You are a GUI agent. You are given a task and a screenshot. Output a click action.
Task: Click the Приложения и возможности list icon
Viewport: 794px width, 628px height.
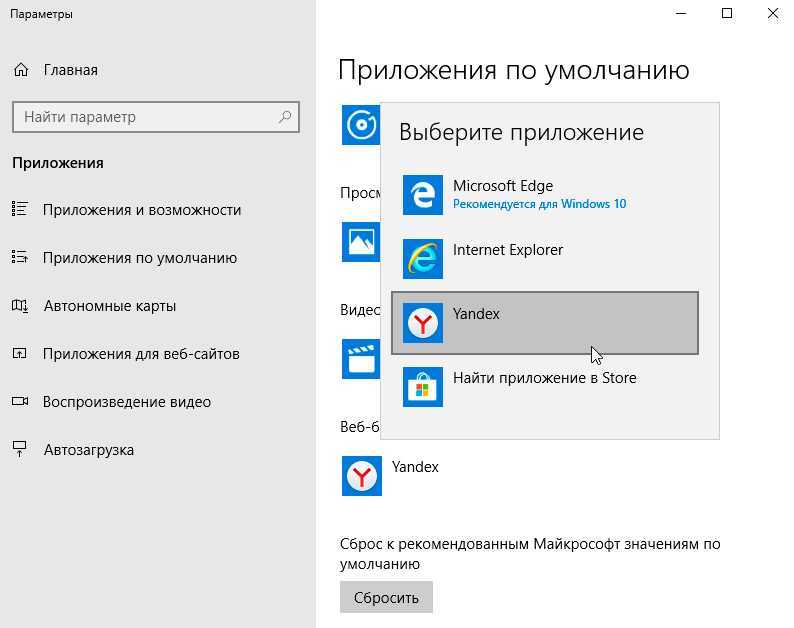(20, 209)
